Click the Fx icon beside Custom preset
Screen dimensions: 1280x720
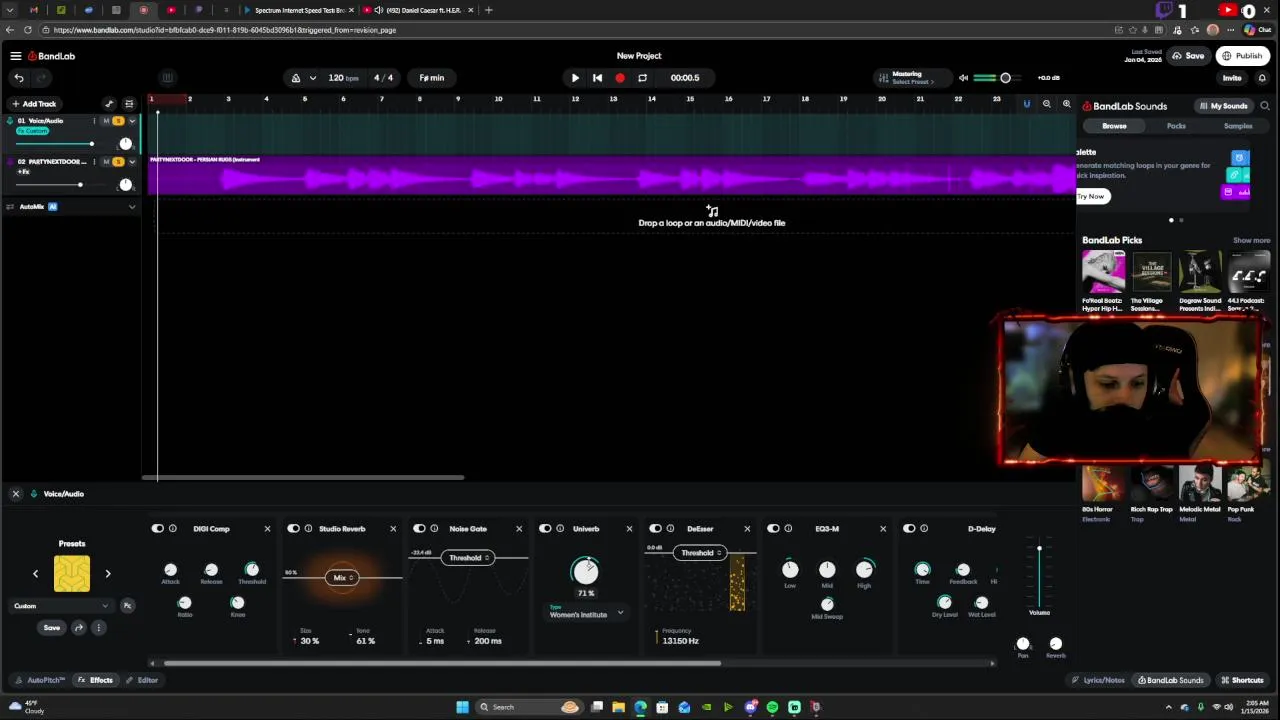click(127, 606)
